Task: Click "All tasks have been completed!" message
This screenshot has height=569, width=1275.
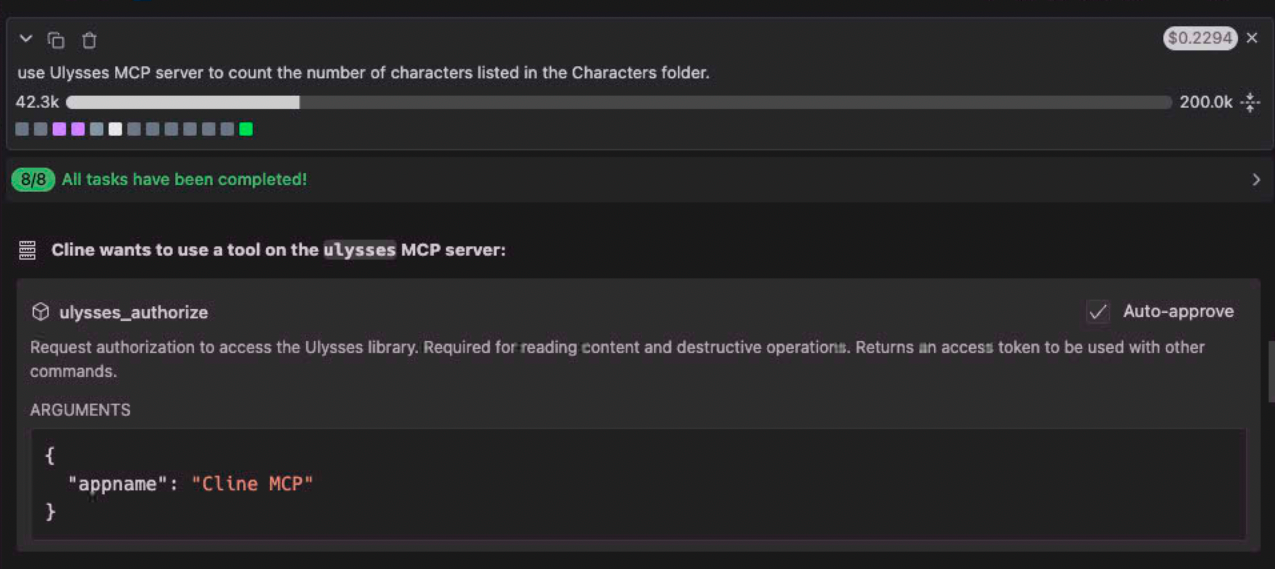Action: [184, 180]
